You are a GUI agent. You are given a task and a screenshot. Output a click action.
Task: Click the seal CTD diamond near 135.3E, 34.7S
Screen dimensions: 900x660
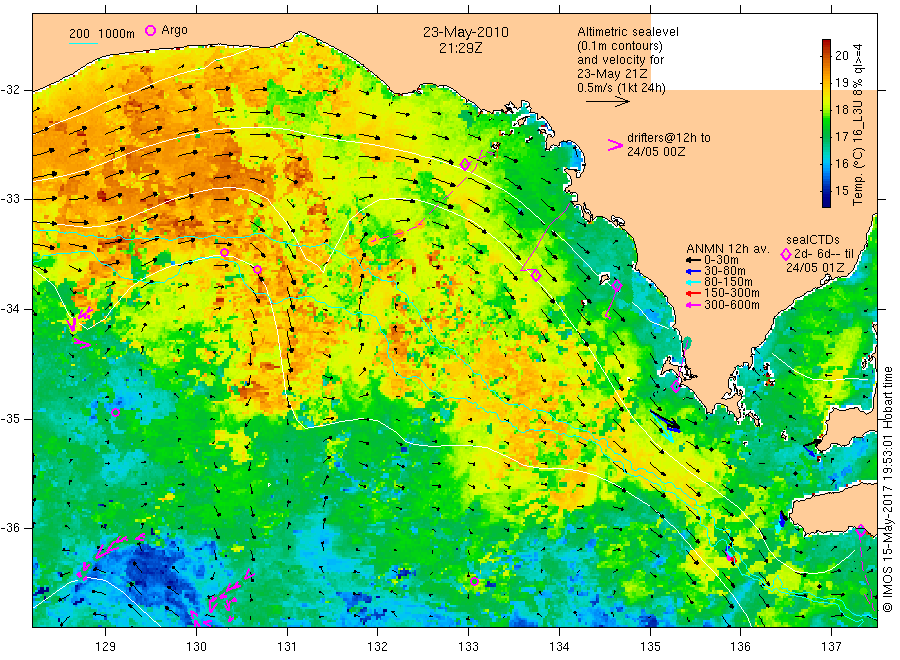[676, 386]
